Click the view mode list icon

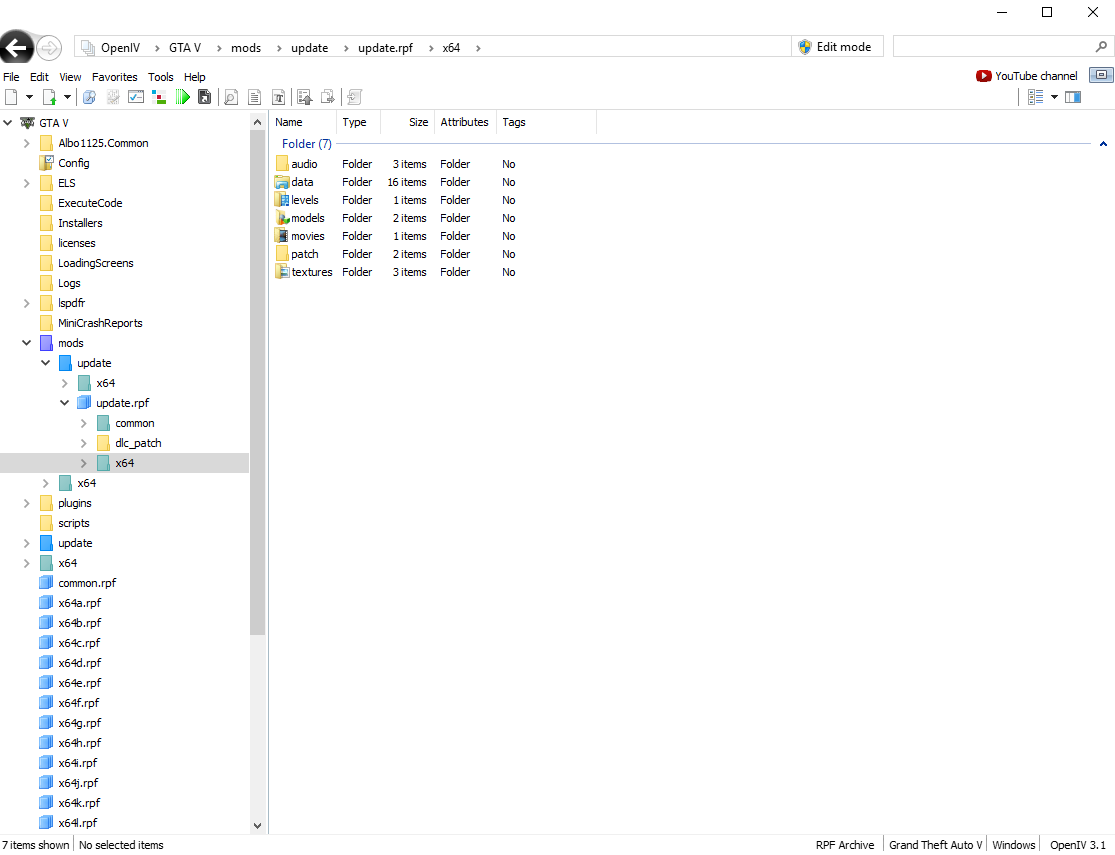pyautogui.click(x=1035, y=97)
